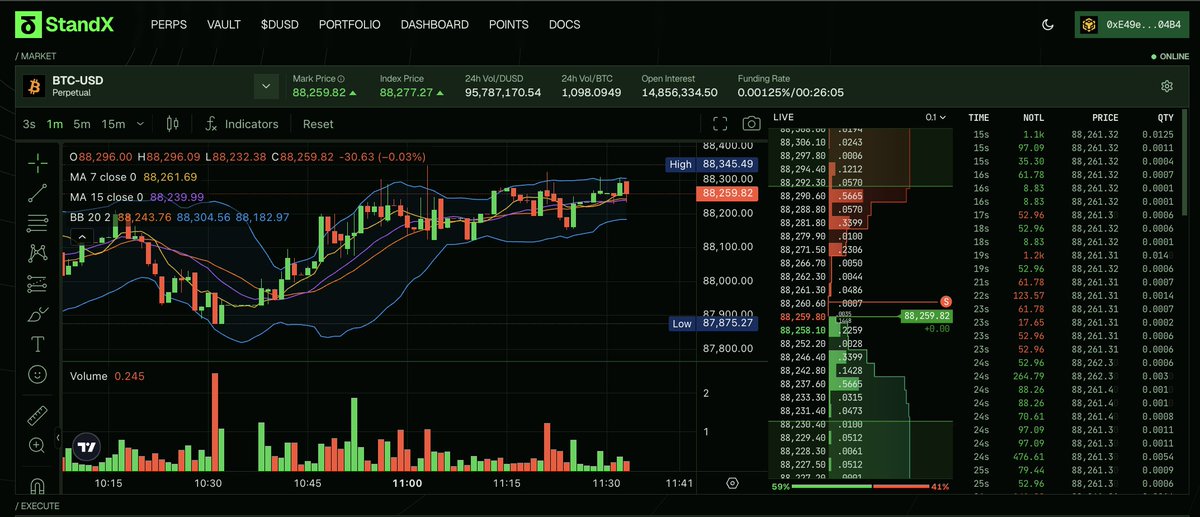The height and width of the screenshot is (517, 1200).
Task: Click the Bitcoin BTC-USD pair icon
Action: tap(32, 86)
